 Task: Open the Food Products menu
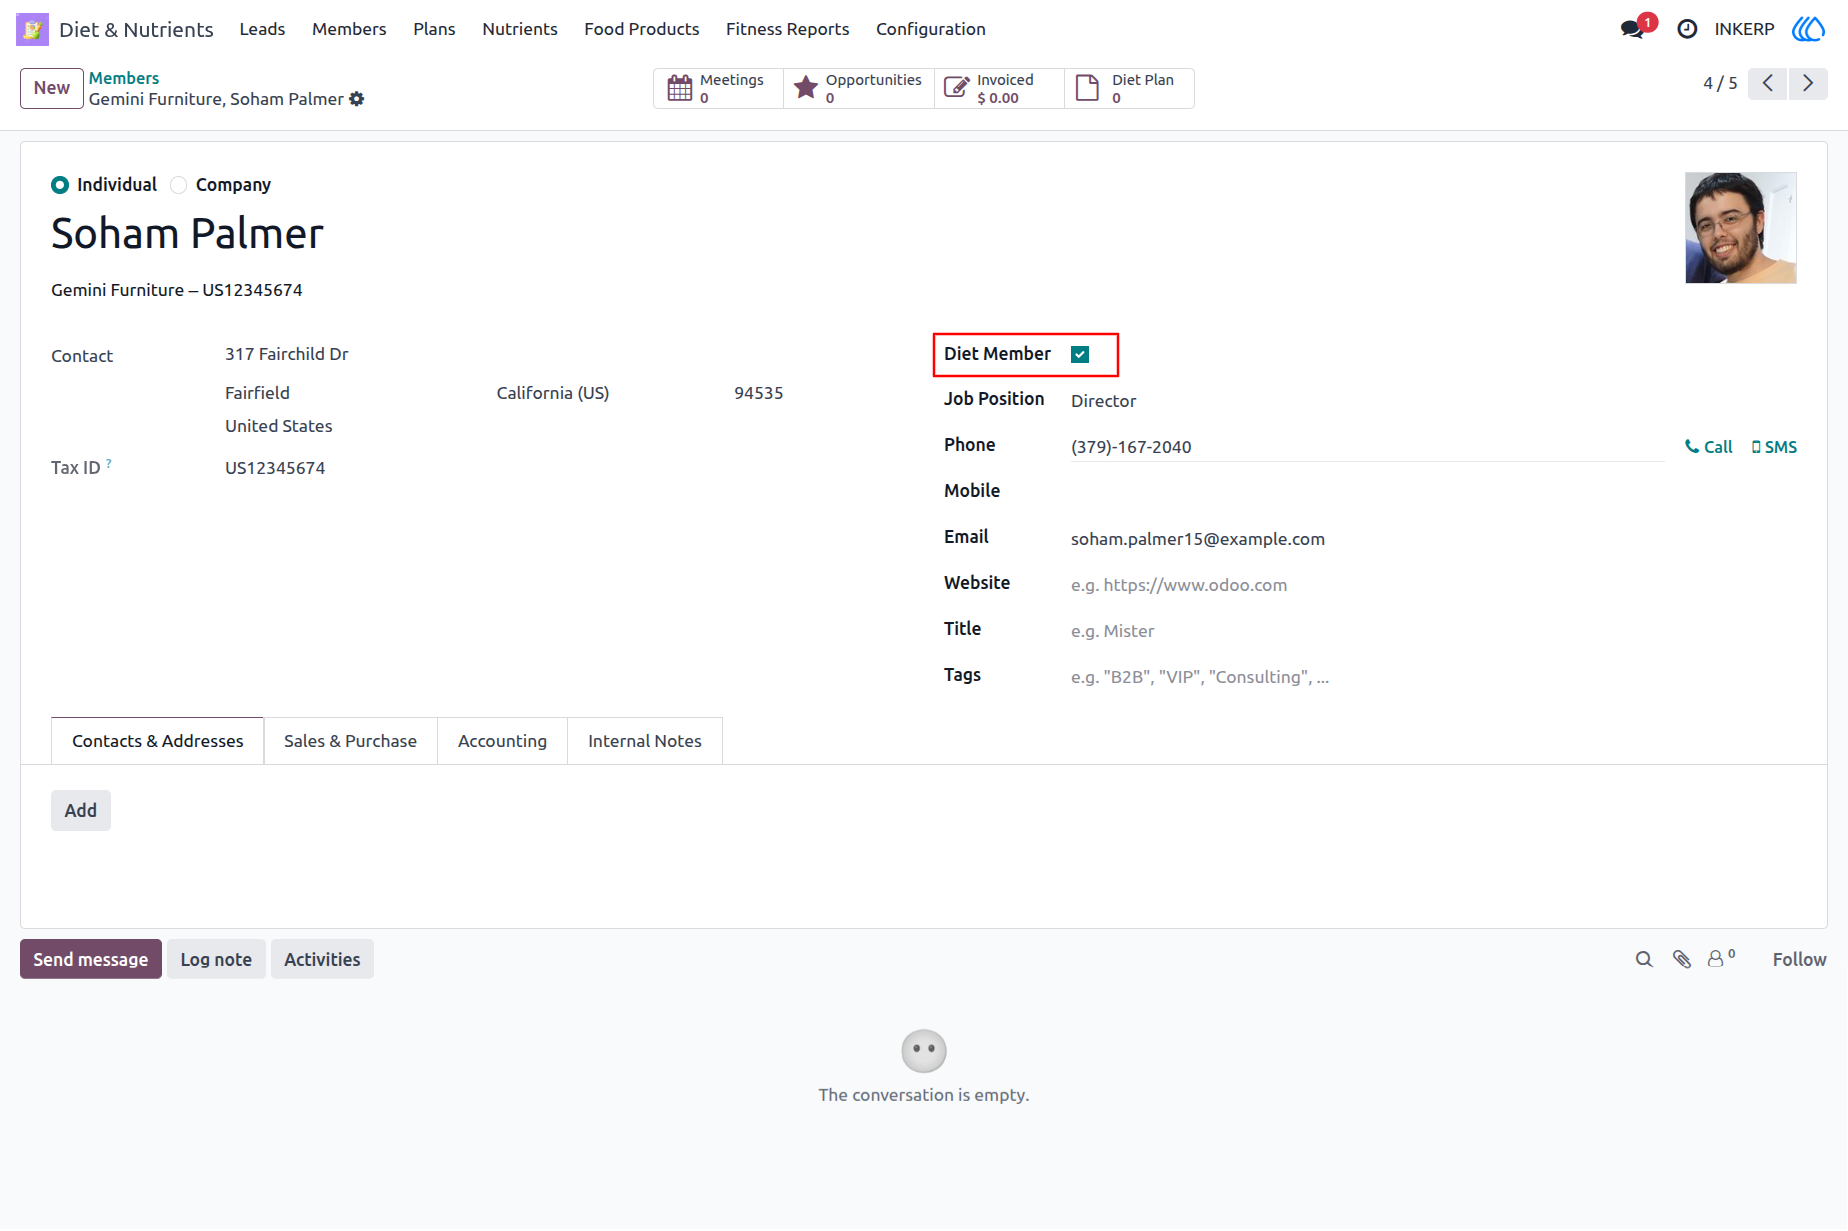click(642, 29)
